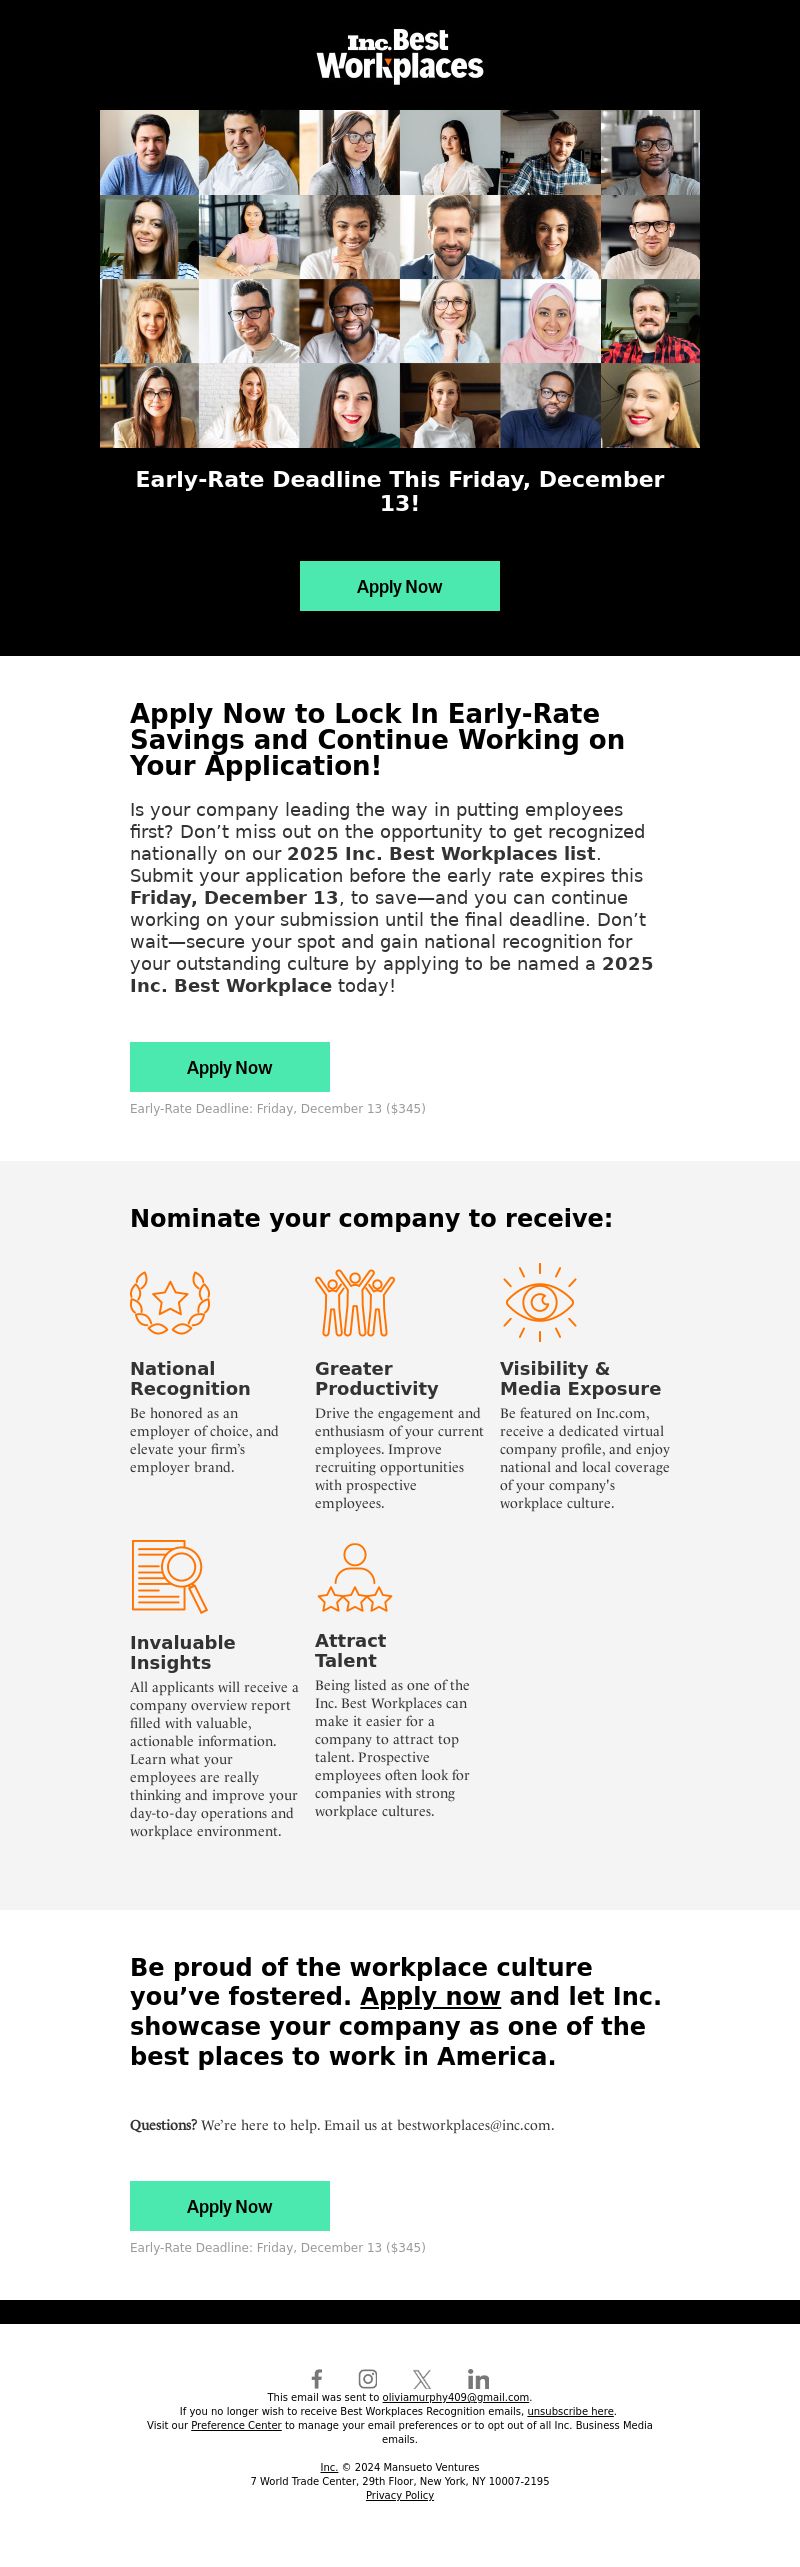Click Apply Now button in black header
Screen dimensions: 800x2567
click(x=400, y=586)
